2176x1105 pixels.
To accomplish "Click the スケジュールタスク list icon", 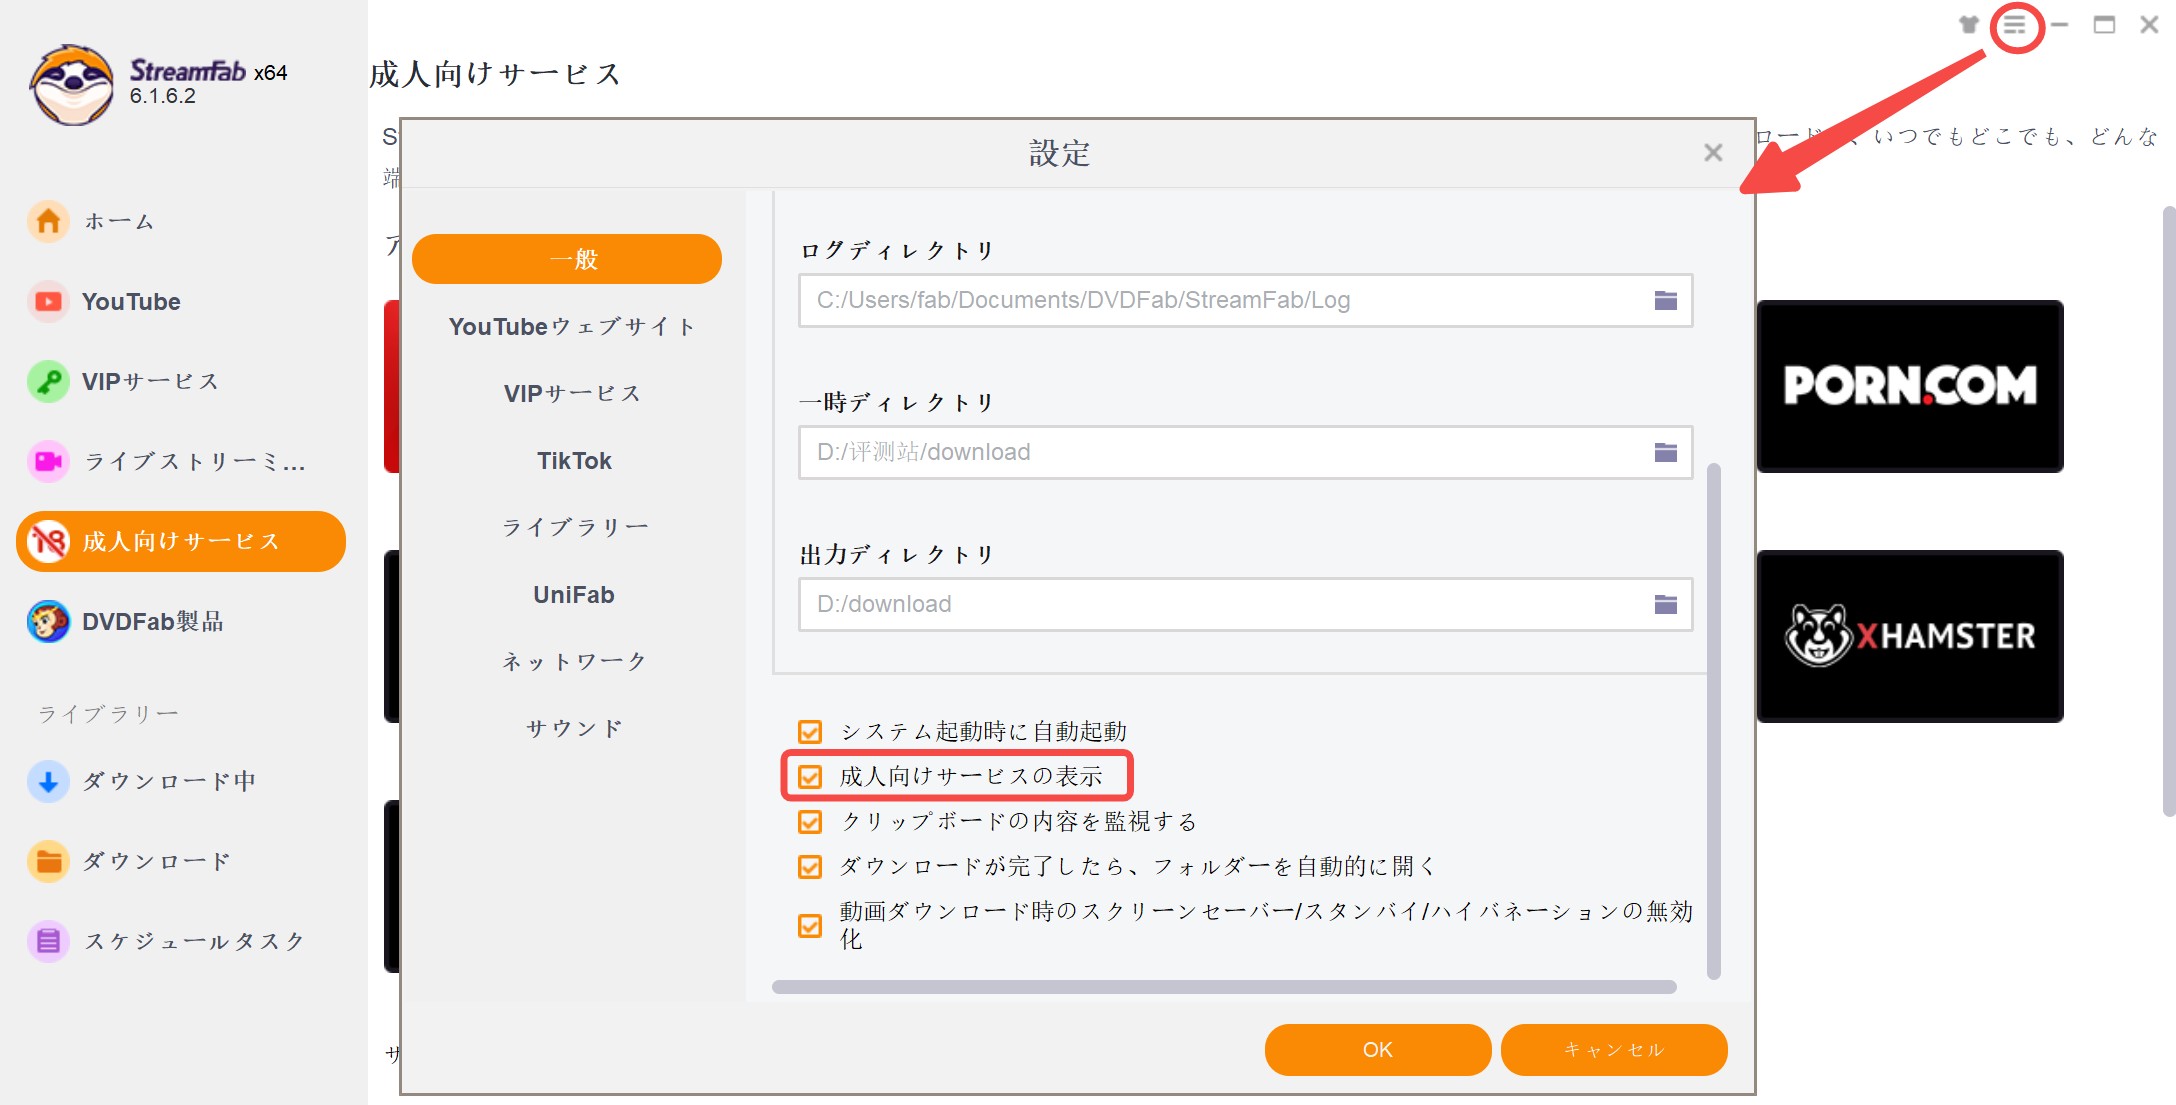I will (x=48, y=941).
